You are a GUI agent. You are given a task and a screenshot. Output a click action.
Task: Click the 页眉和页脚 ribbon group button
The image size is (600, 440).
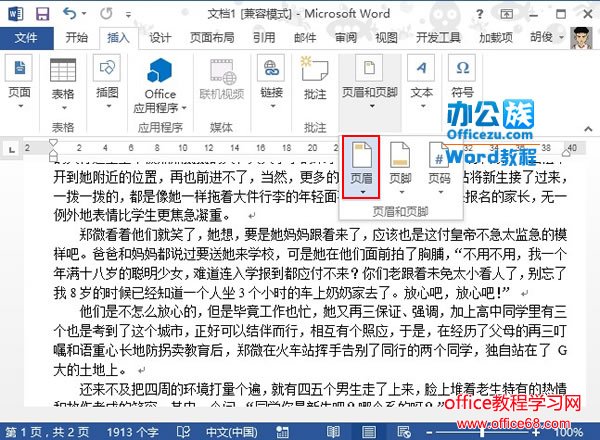(370, 82)
